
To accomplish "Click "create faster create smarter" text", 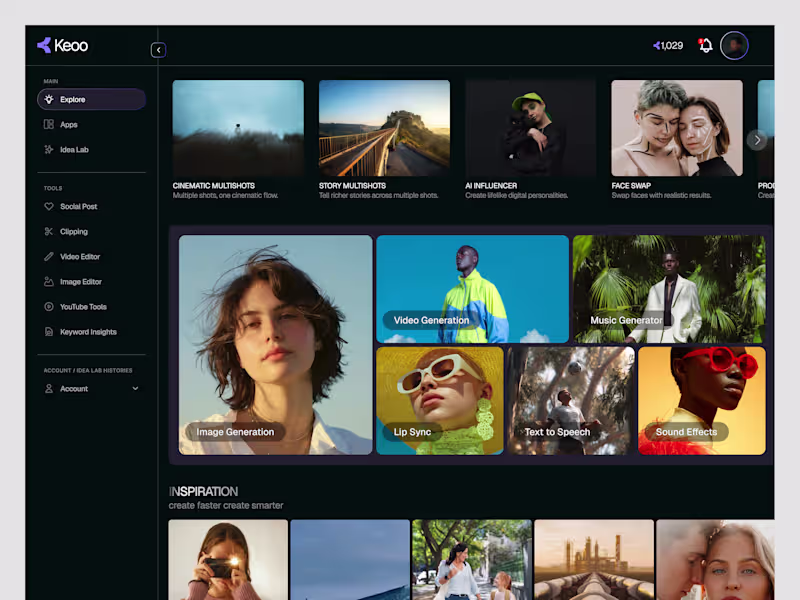I will coord(226,505).
